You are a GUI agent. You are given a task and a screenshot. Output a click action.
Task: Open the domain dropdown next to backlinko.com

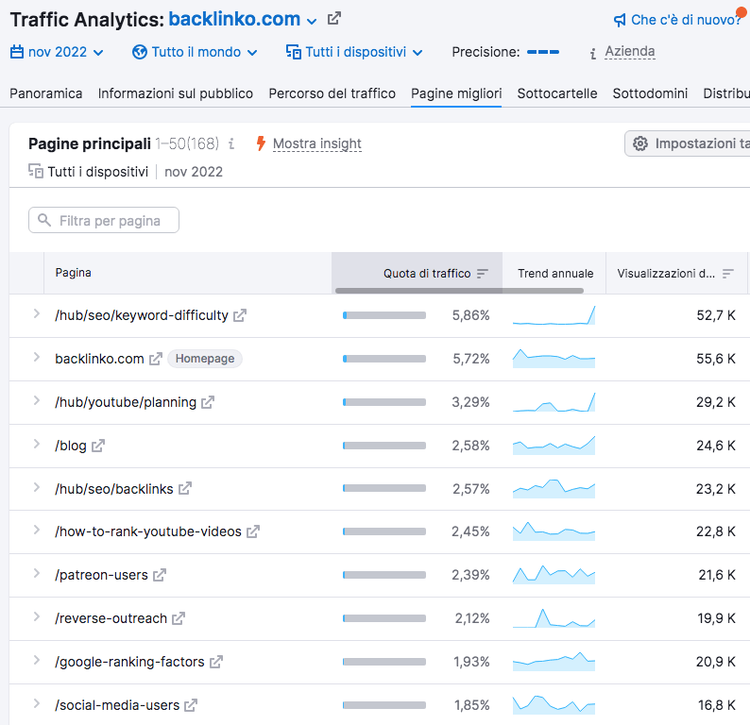(312, 22)
